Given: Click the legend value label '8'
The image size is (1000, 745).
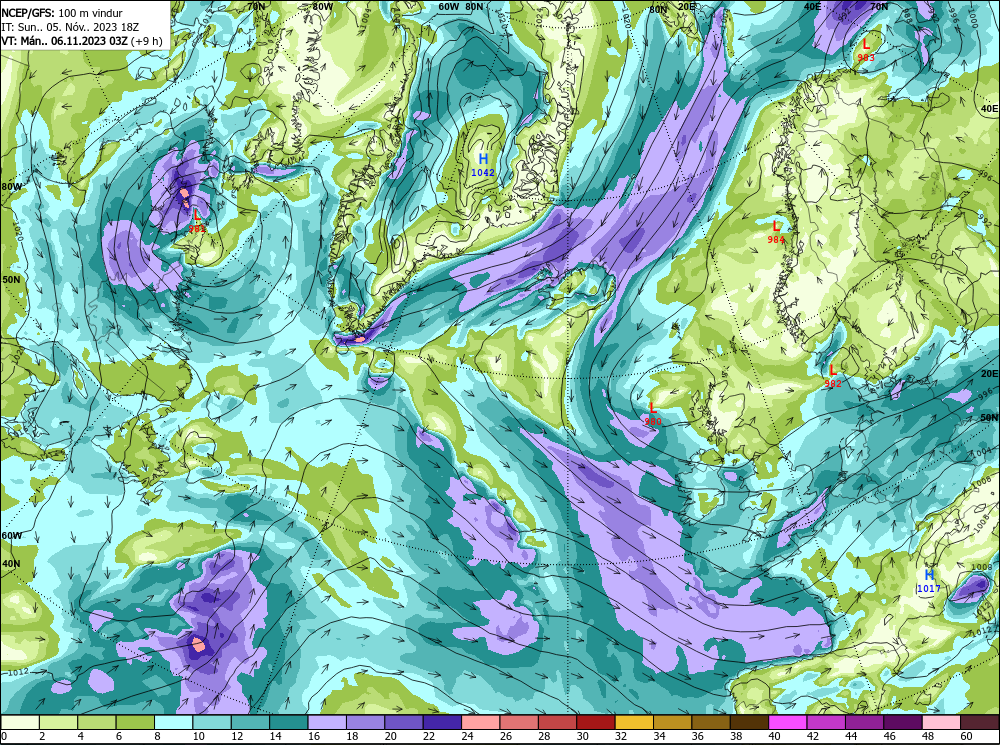Looking at the screenshot, I should pos(158,737).
